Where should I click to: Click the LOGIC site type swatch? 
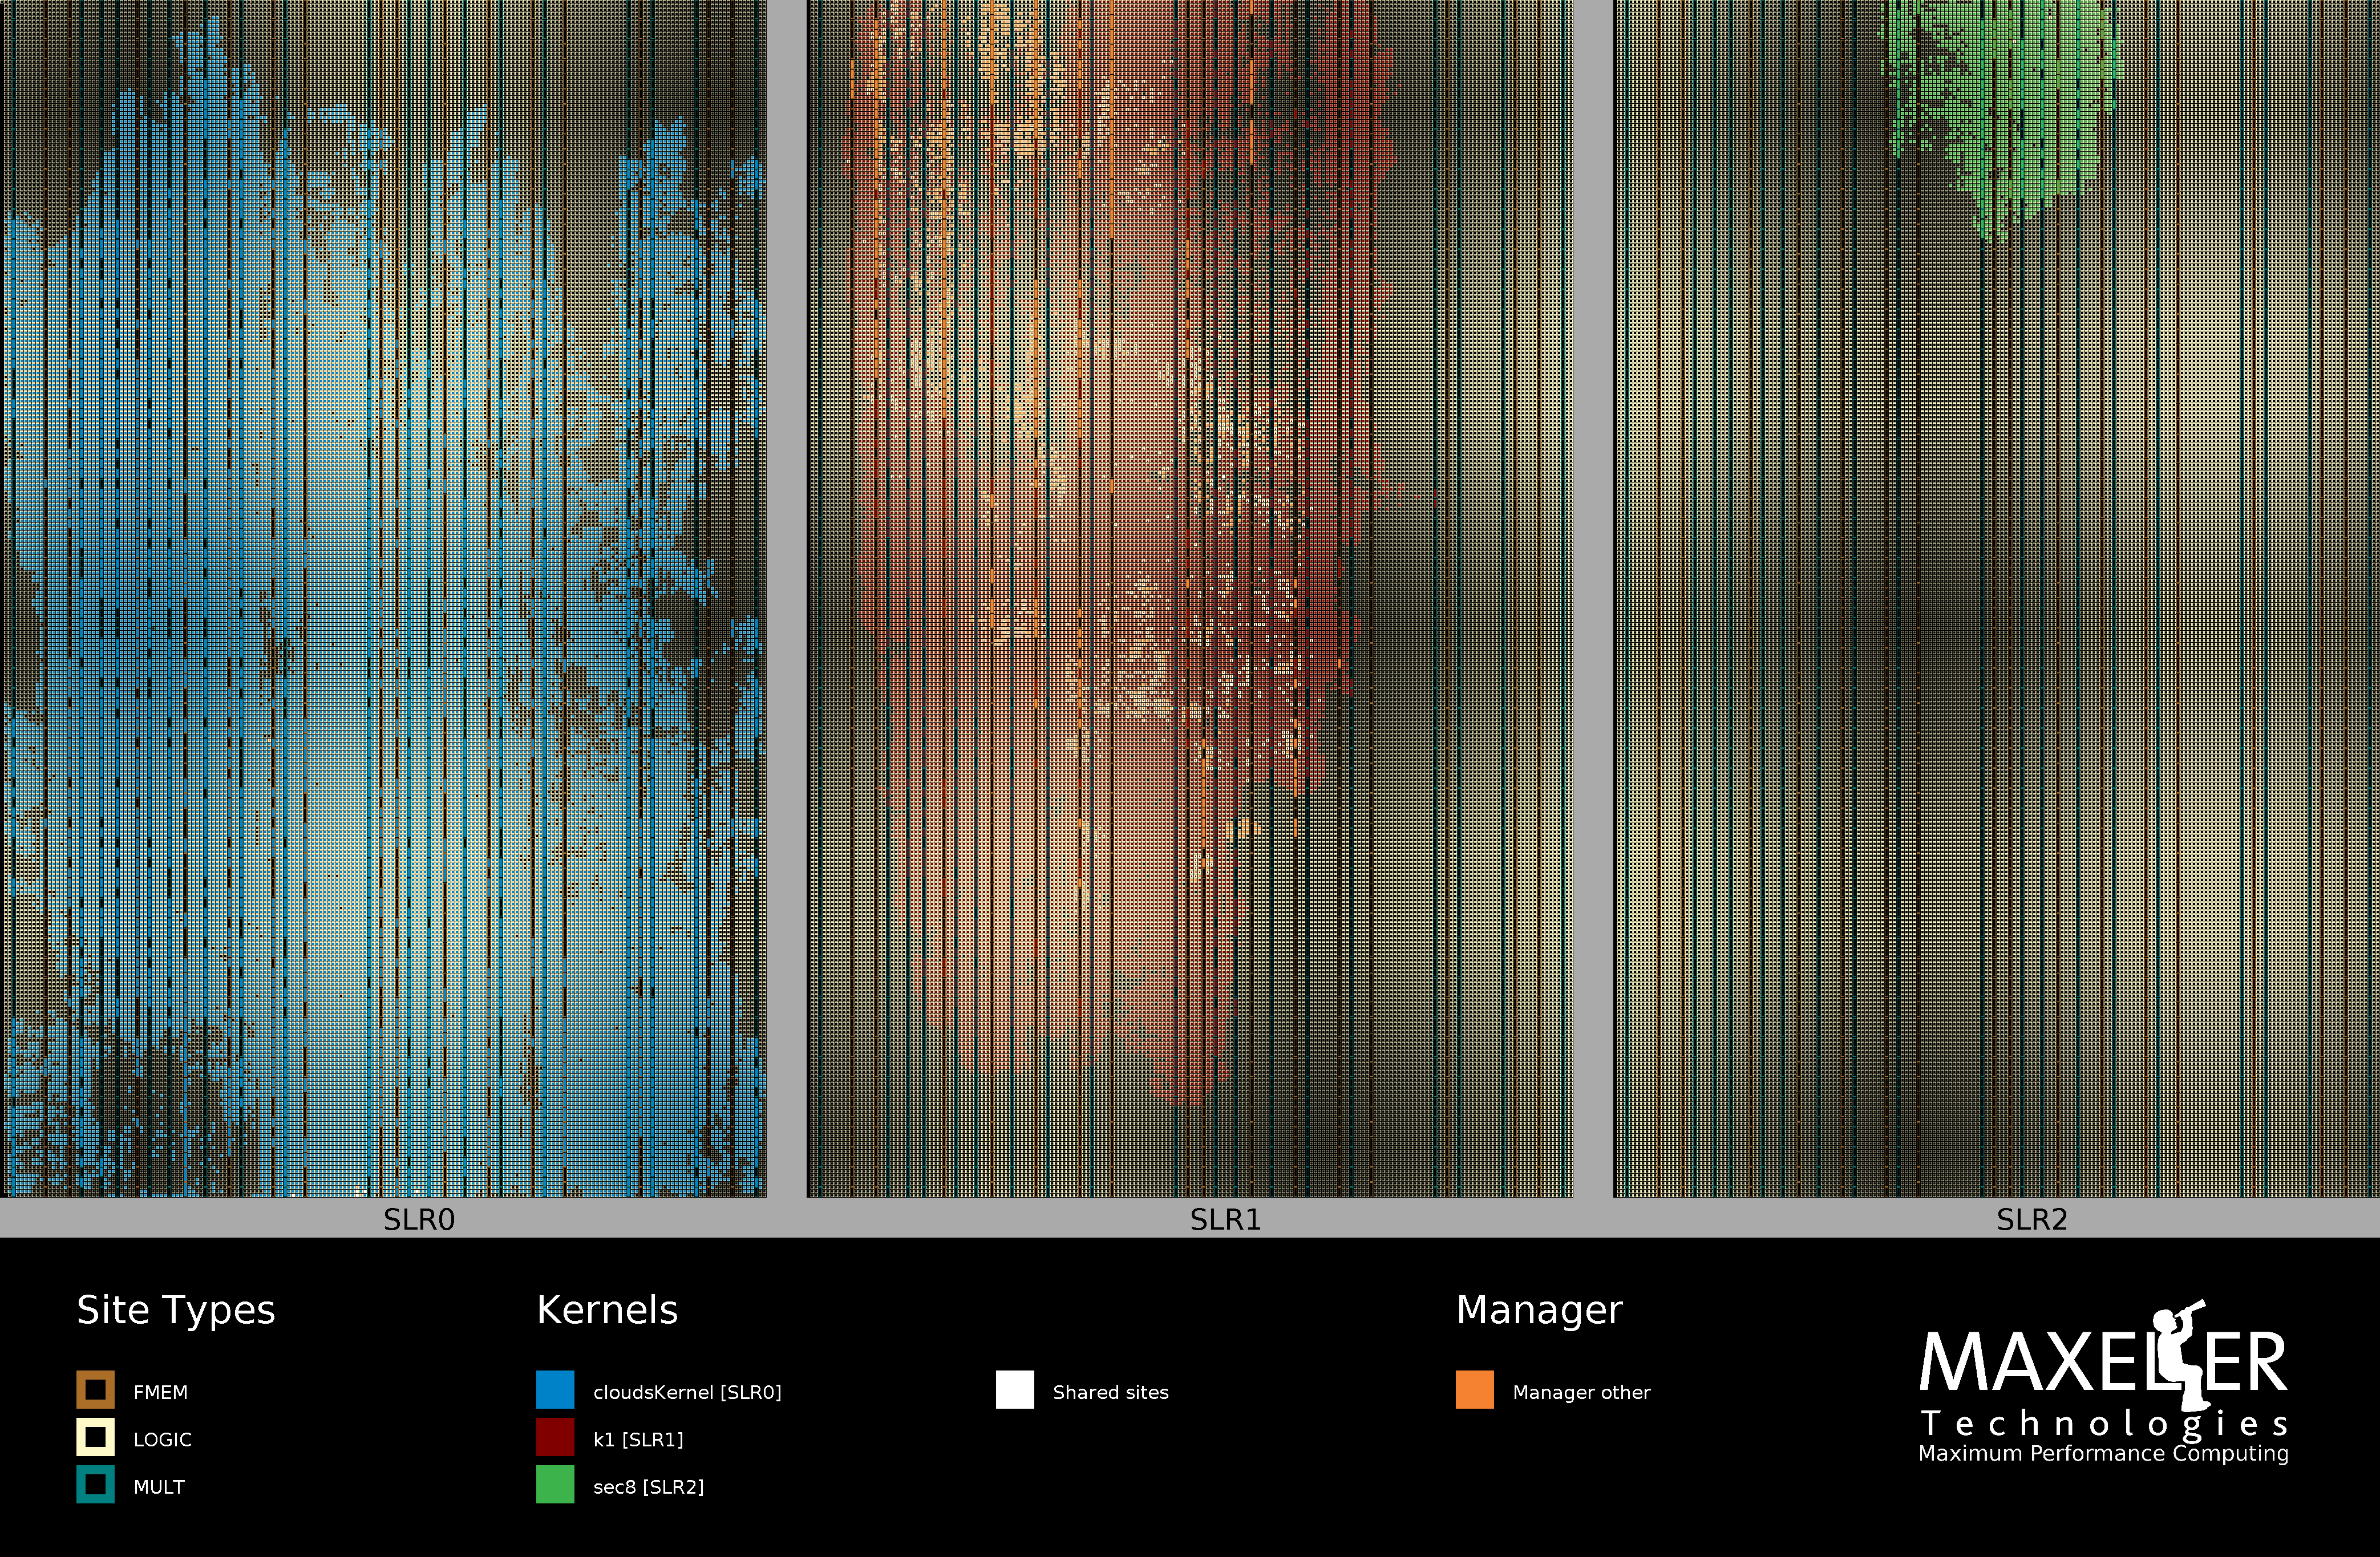95,1437
